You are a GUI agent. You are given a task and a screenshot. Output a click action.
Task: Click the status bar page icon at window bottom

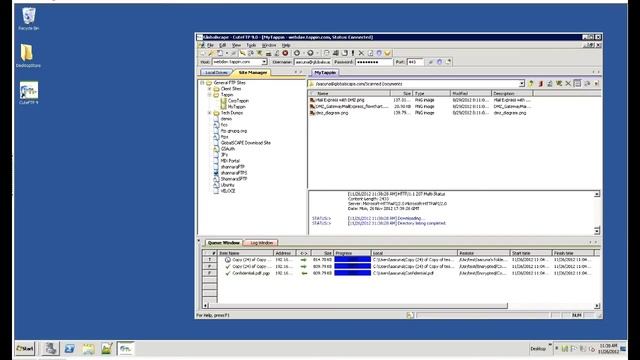(x=410, y=315)
